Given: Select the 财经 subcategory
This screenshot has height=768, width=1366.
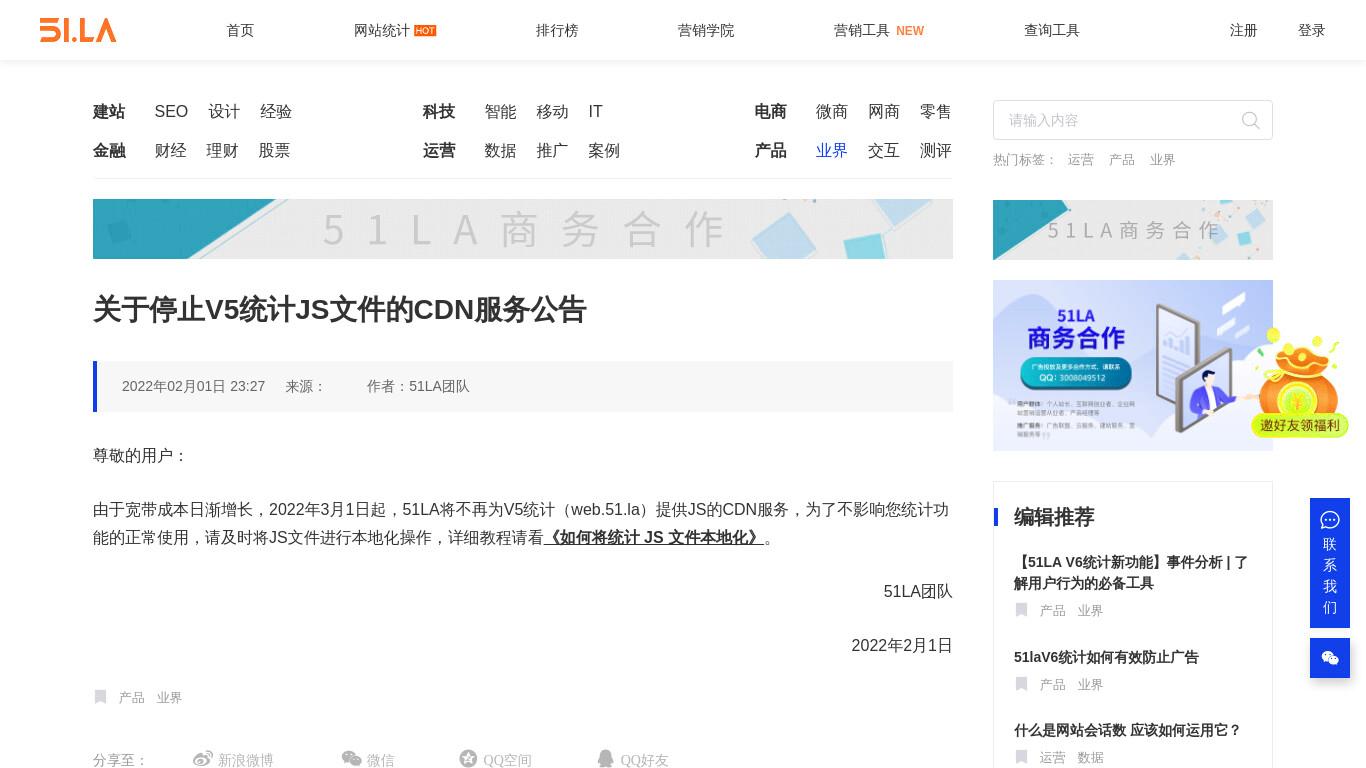Looking at the screenshot, I should tap(171, 151).
